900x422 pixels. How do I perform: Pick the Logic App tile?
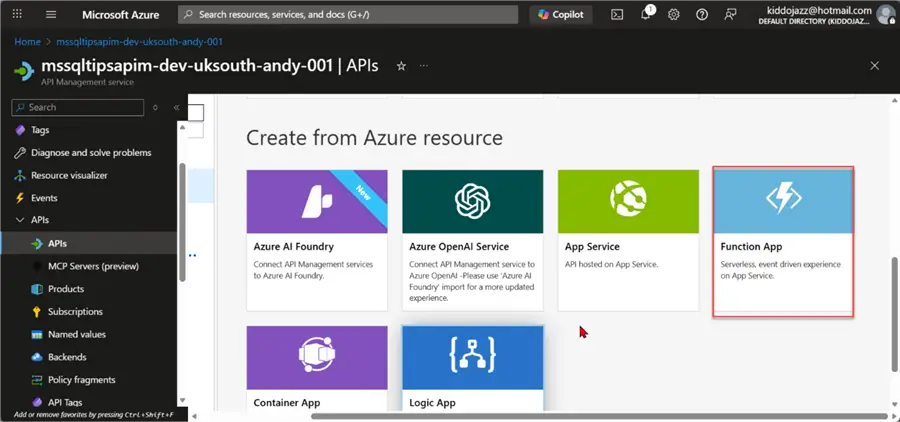(472, 368)
